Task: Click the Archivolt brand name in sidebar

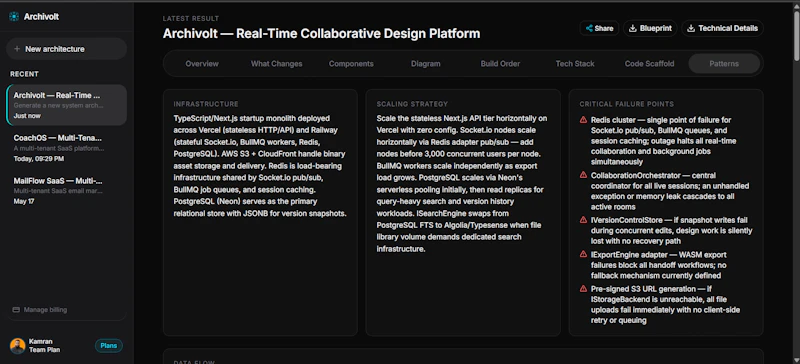Action: click(41, 17)
